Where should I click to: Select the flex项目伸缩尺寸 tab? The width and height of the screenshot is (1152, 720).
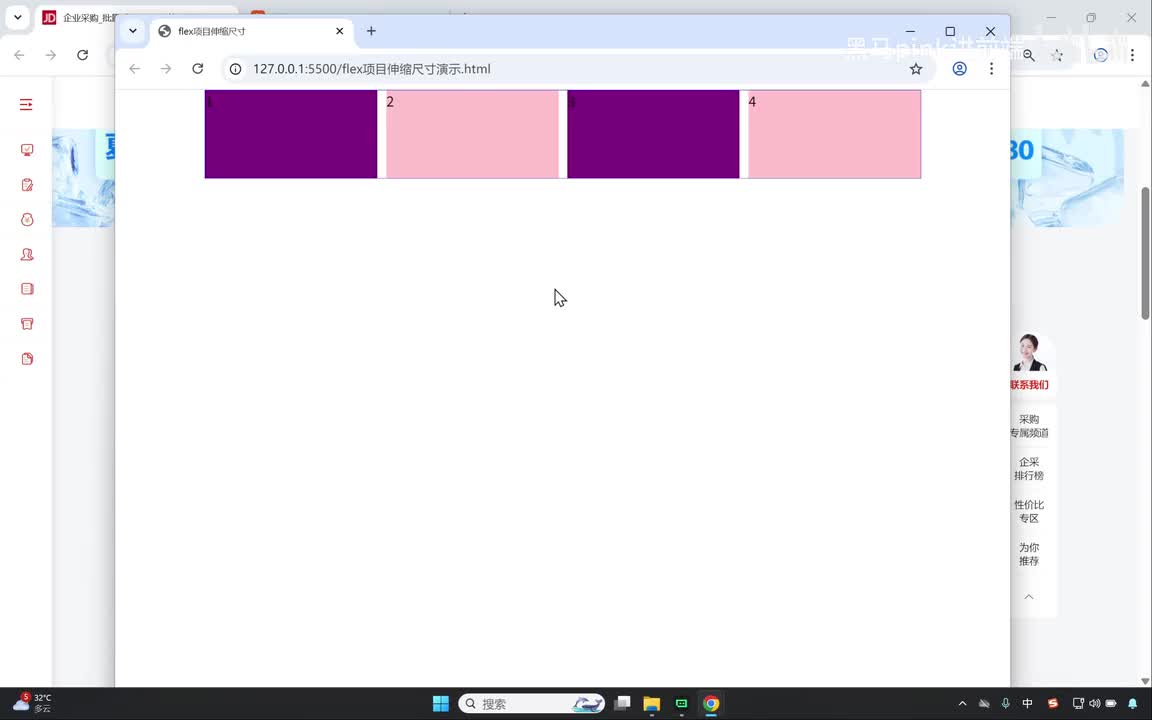[251, 31]
